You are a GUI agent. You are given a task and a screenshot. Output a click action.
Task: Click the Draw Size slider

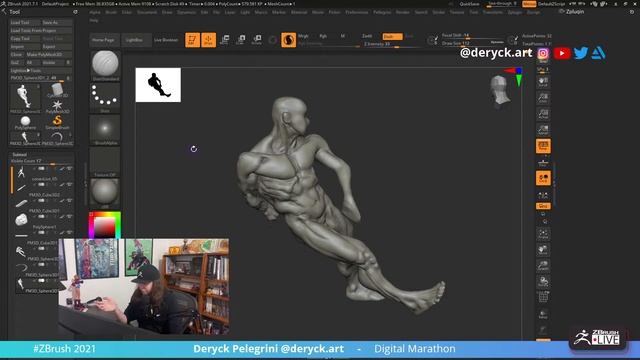473,43
